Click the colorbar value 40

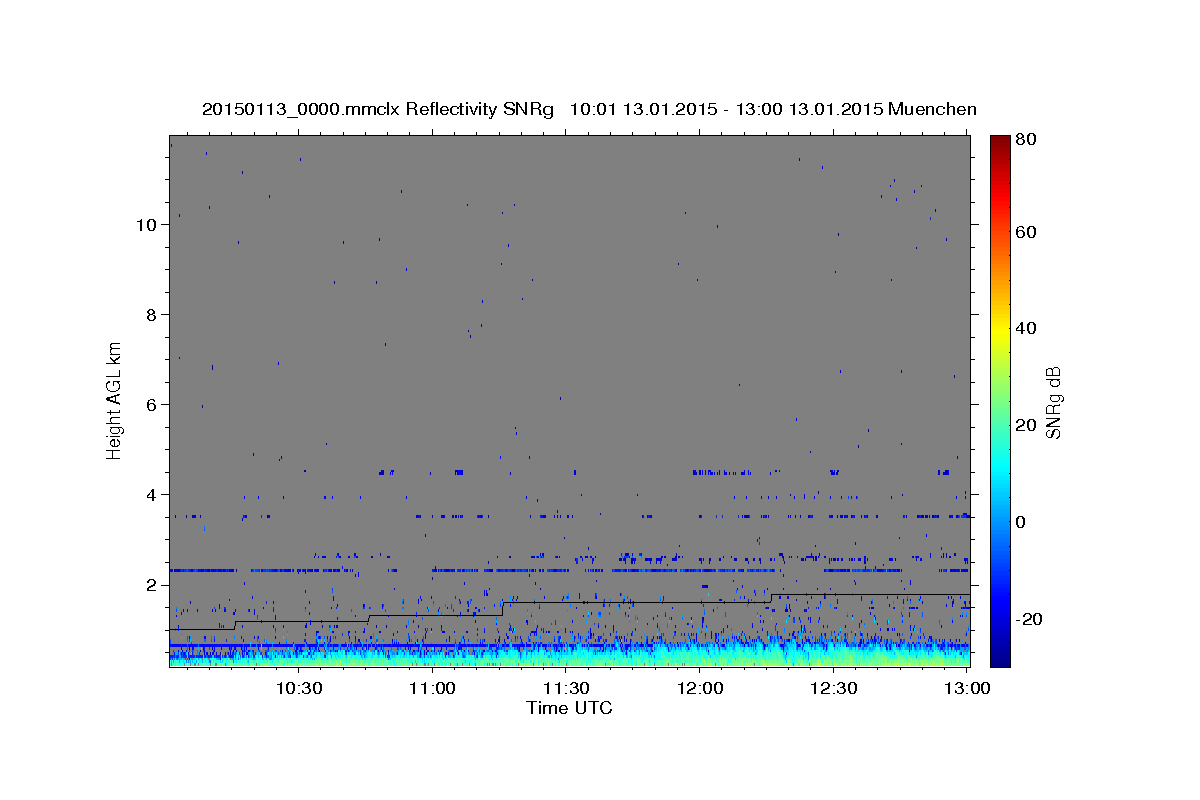tap(1025, 328)
